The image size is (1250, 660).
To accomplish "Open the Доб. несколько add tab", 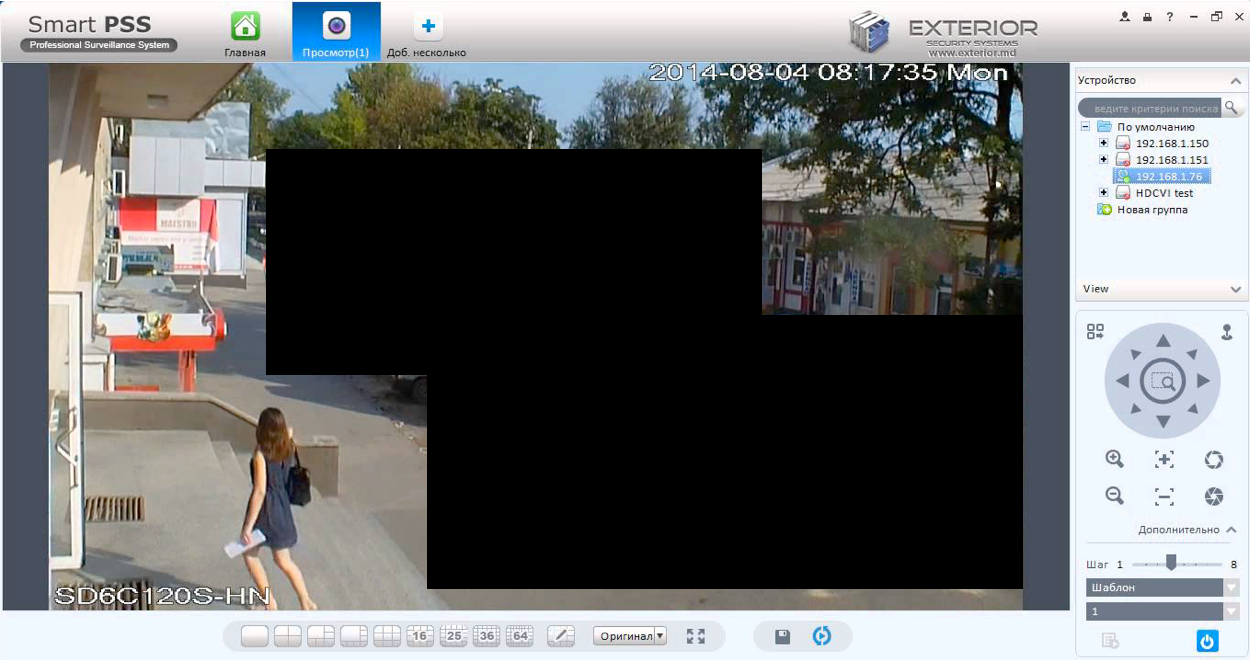I will coord(427,34).
